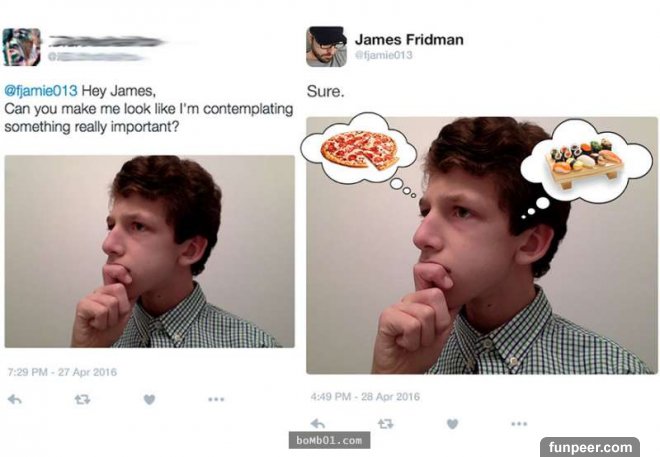660x457 pixels.
Task: Reply to the left tweet asking James
Action: [x=15, y=398]
